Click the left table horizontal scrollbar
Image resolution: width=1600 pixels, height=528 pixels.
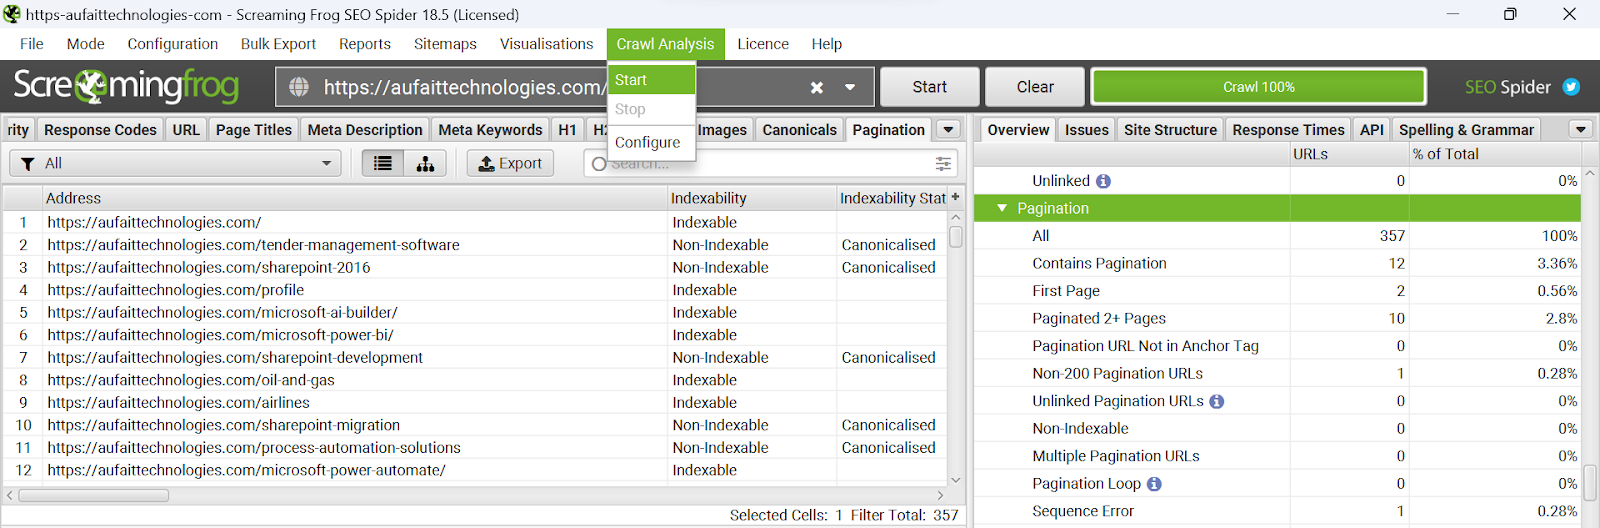[x=94, y=495]
